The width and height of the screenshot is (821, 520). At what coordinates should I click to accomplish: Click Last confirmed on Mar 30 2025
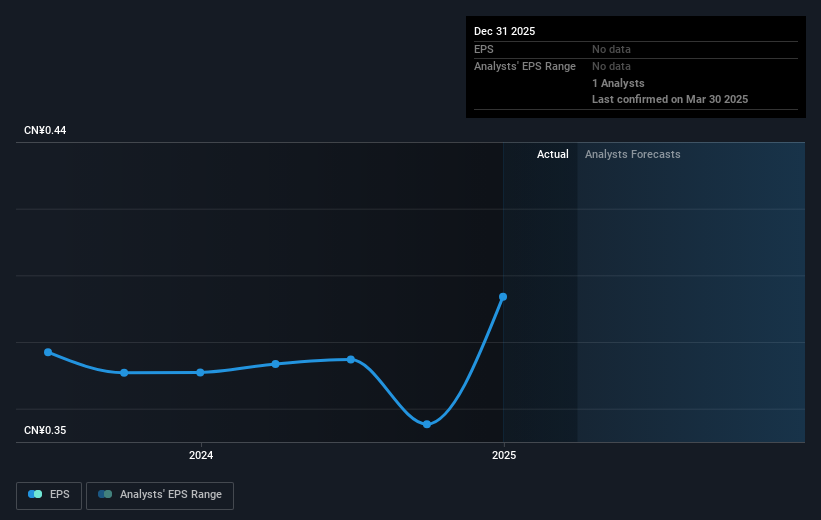[670, 99]
